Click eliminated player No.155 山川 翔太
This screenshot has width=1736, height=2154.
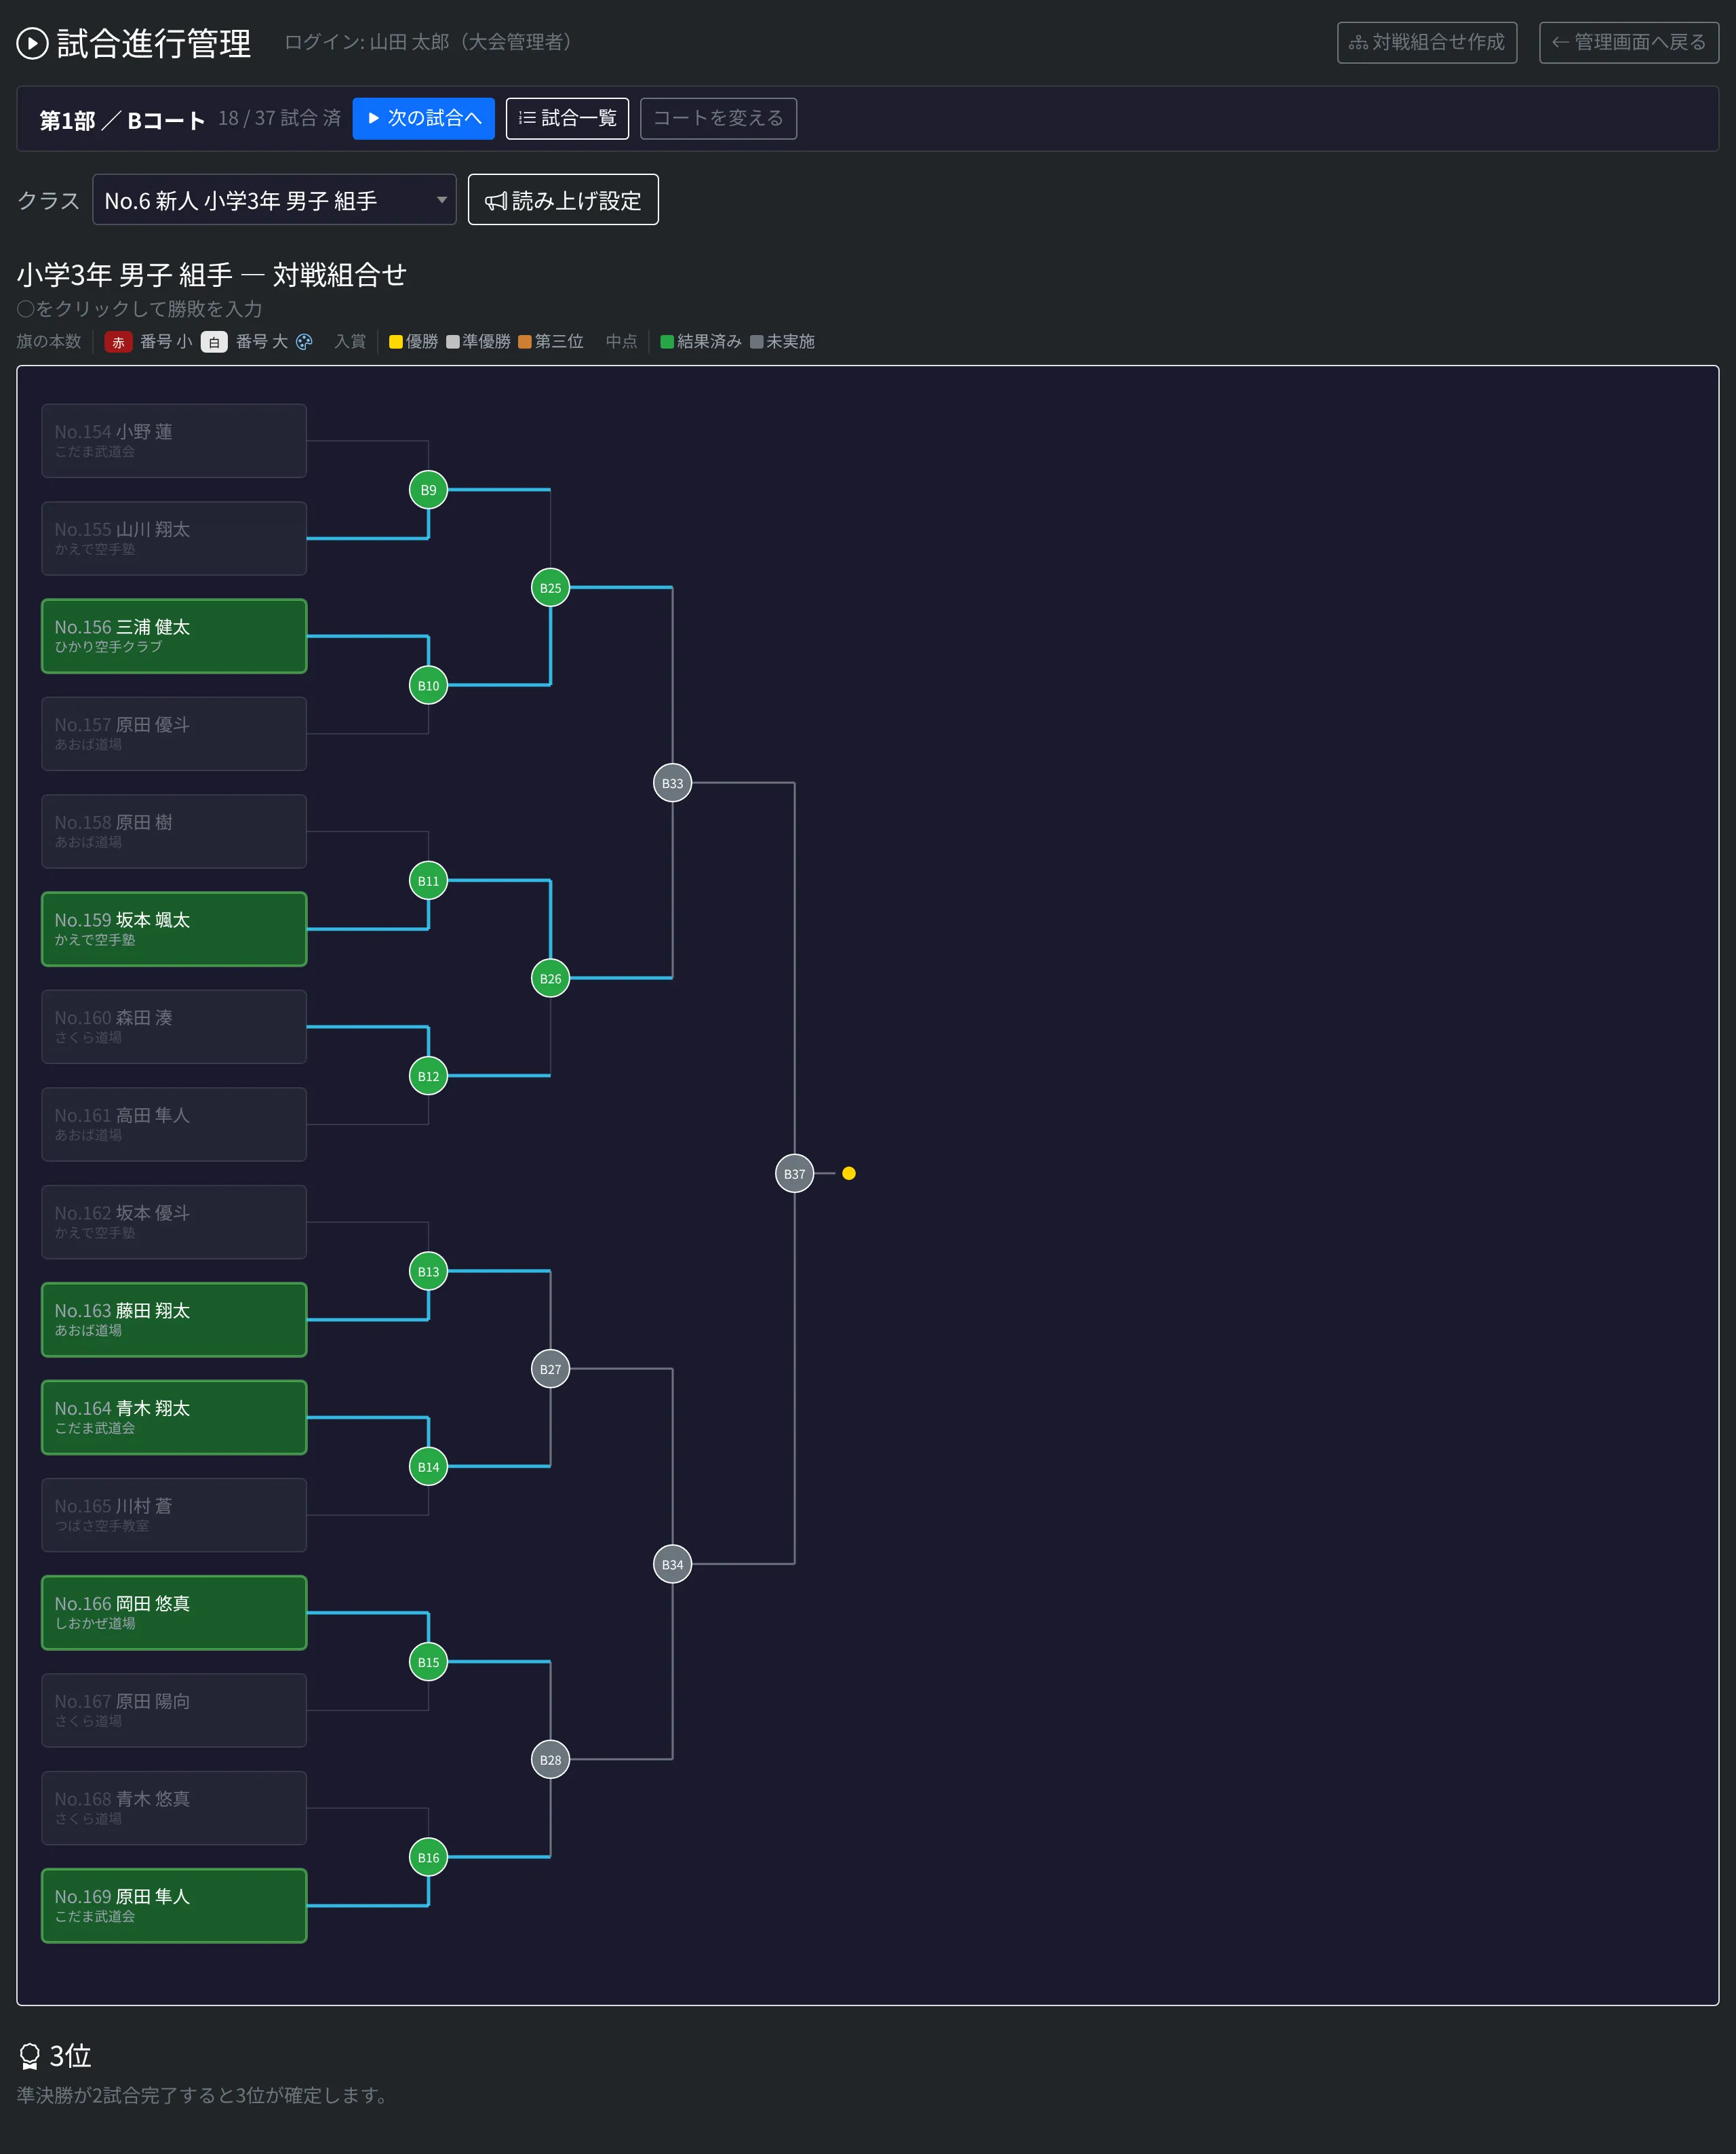174,538
